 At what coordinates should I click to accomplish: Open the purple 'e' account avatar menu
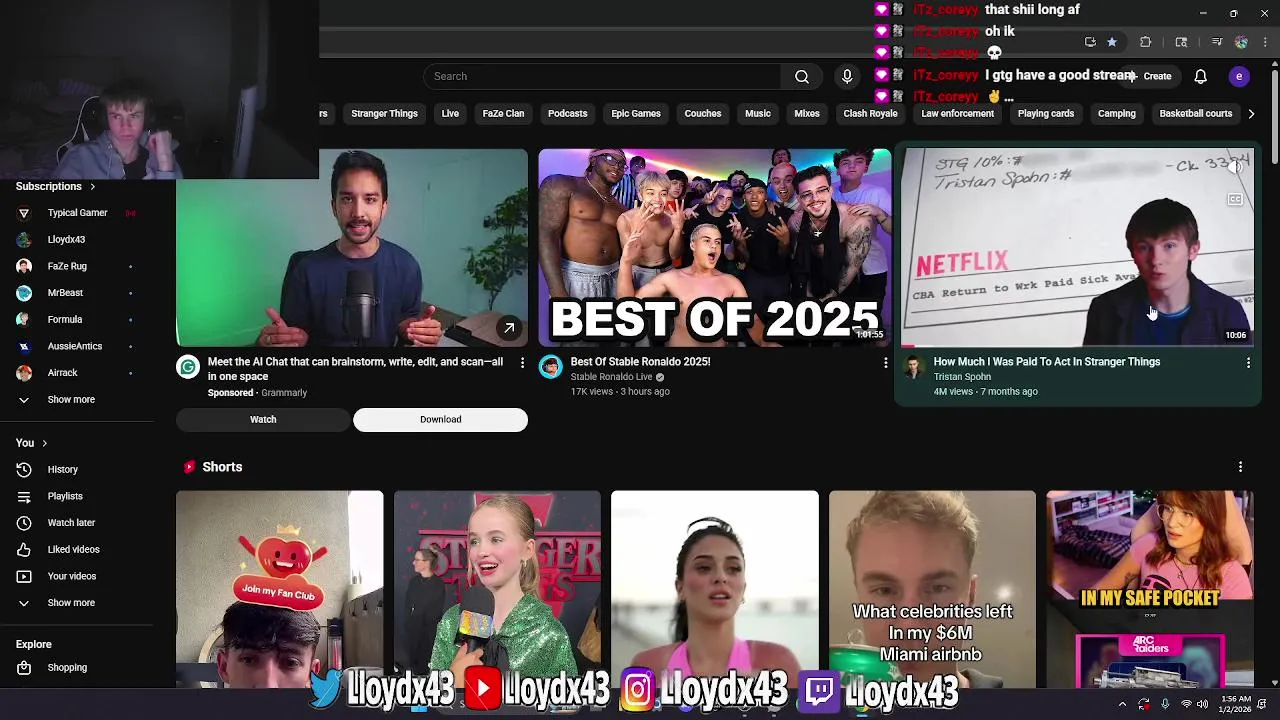(x=1239, y=76)
